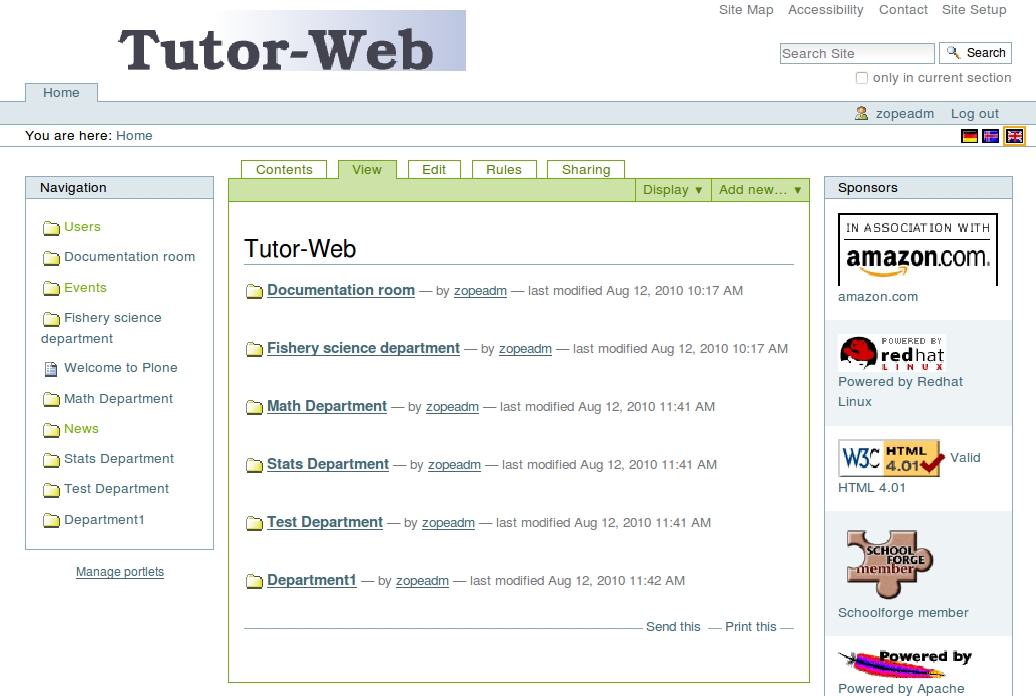1036x696 pixels.
Task: Open the 'Add new…' dropdown menu
Action: click(x=760, y=190)
